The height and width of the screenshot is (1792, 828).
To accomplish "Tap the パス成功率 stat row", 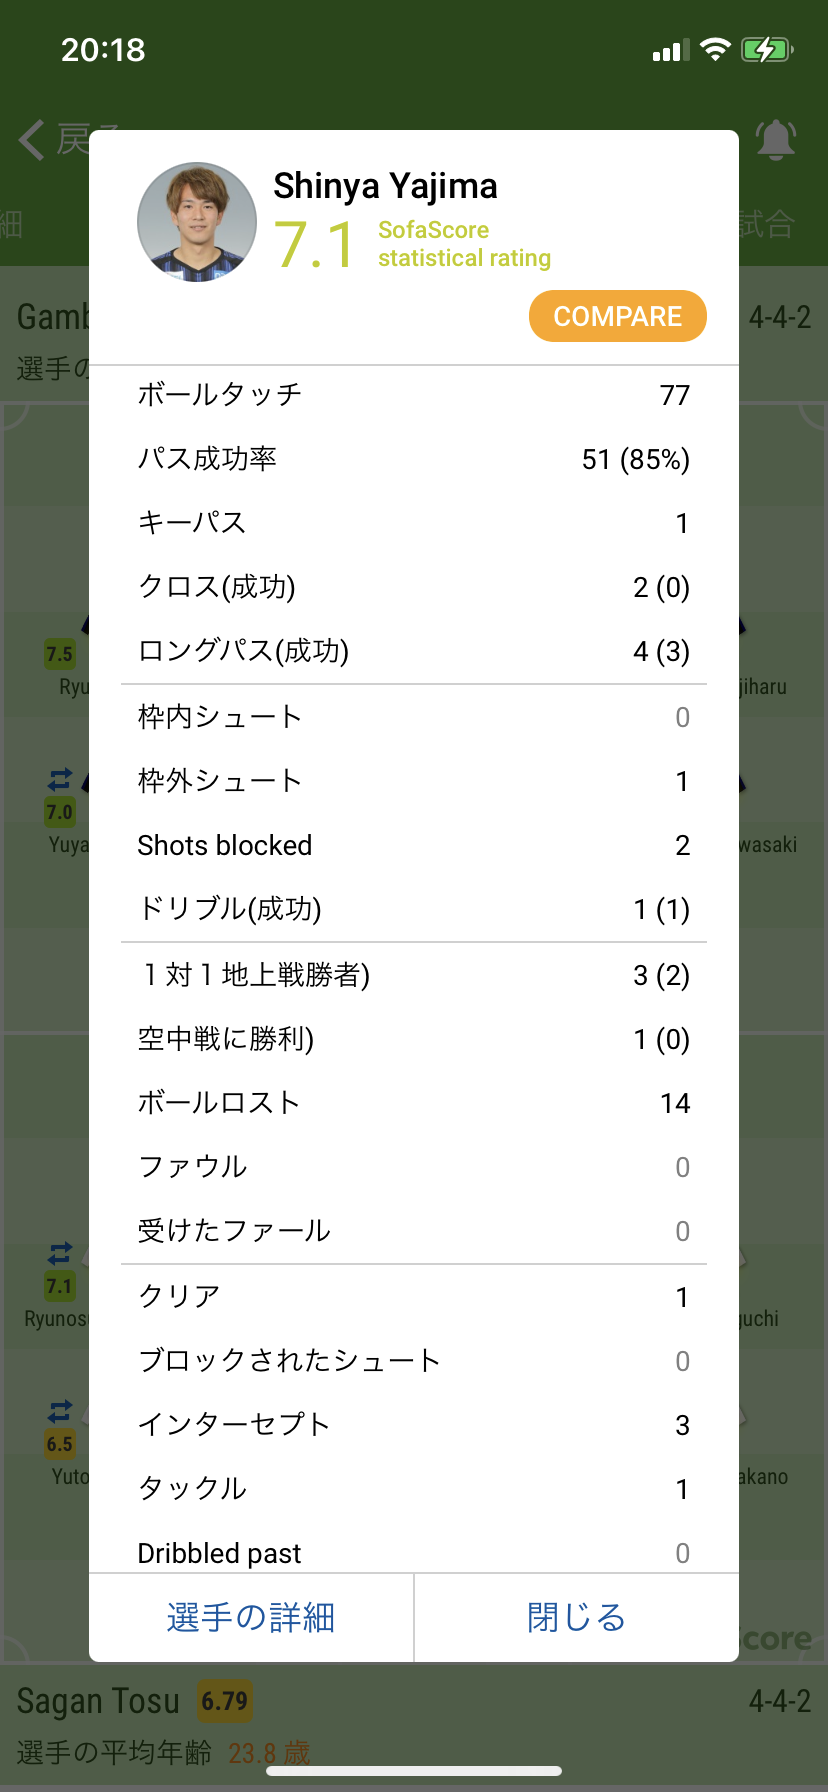I will (x=413, y=459).
